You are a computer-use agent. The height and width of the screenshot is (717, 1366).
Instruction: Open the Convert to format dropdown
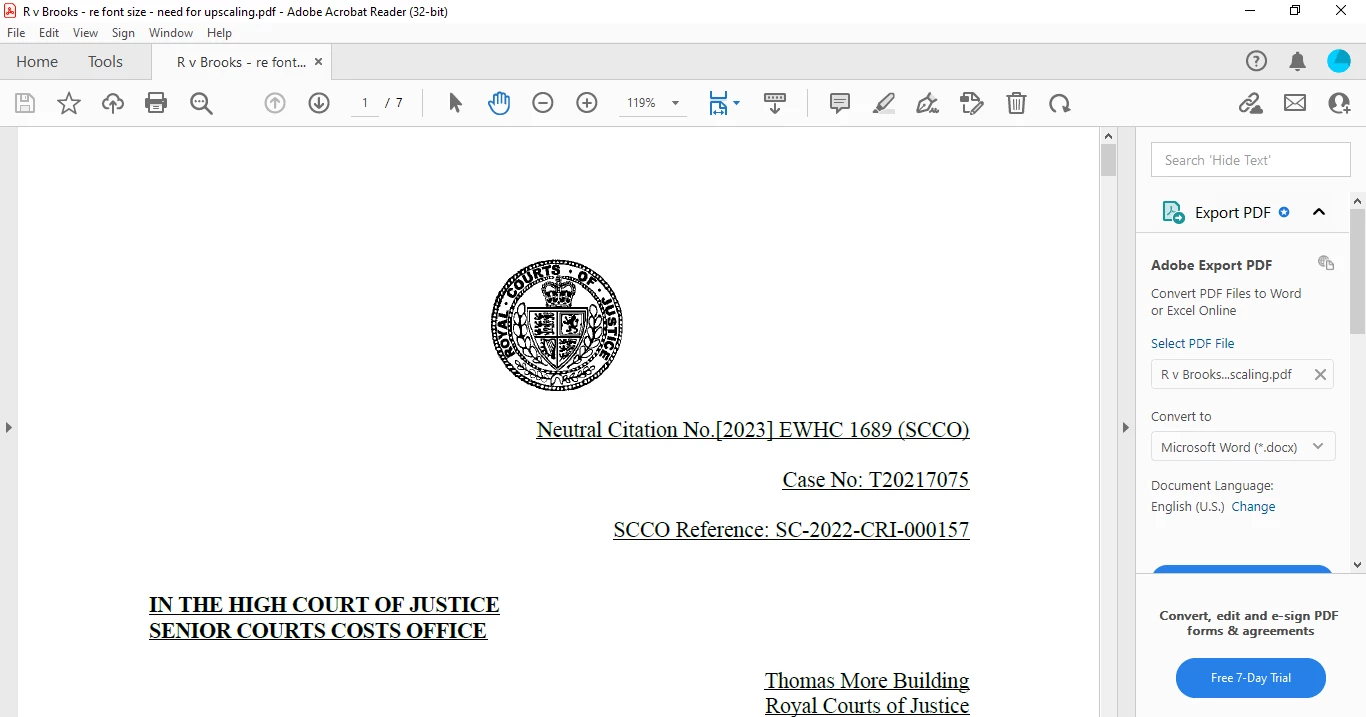[1242, 447]
